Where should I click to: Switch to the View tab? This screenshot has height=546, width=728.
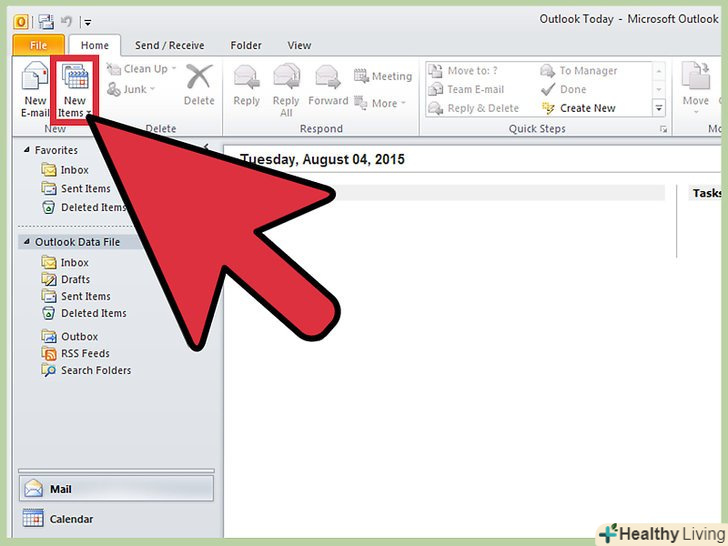299,45
